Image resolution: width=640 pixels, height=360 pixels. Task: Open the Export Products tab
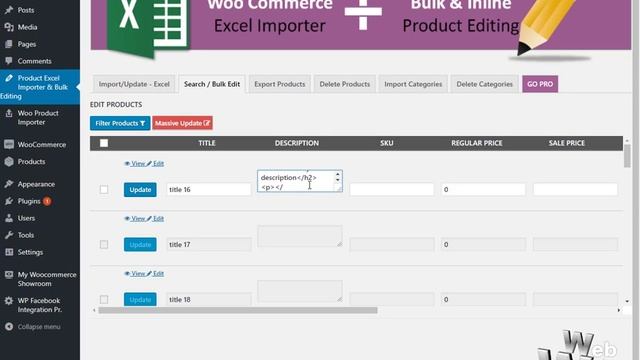(x=280, y=84)
